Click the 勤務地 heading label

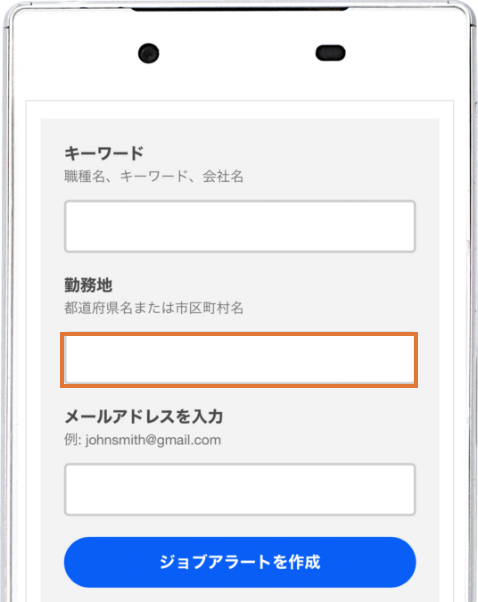tap(88, 285)
